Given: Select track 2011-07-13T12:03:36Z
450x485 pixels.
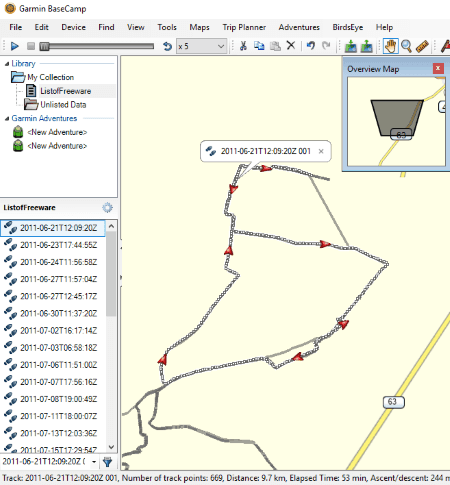Looking at the screenshot, I should pyautogui.click(x=53, y=433).
